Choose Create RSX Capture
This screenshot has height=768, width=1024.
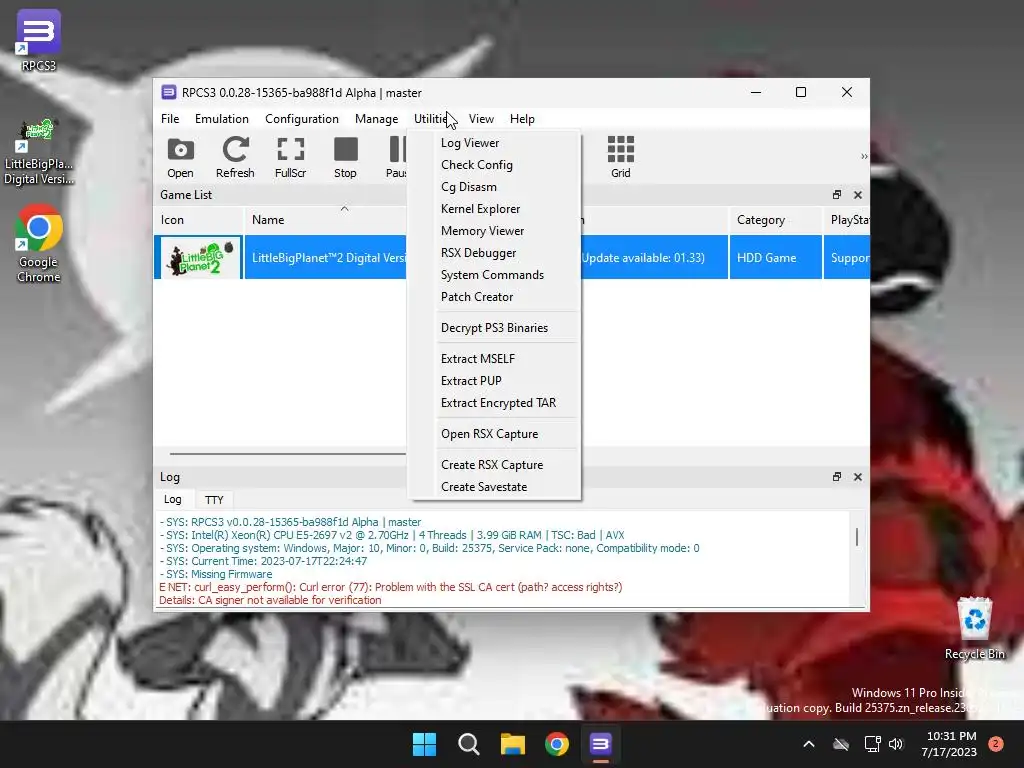pos(495,465)
